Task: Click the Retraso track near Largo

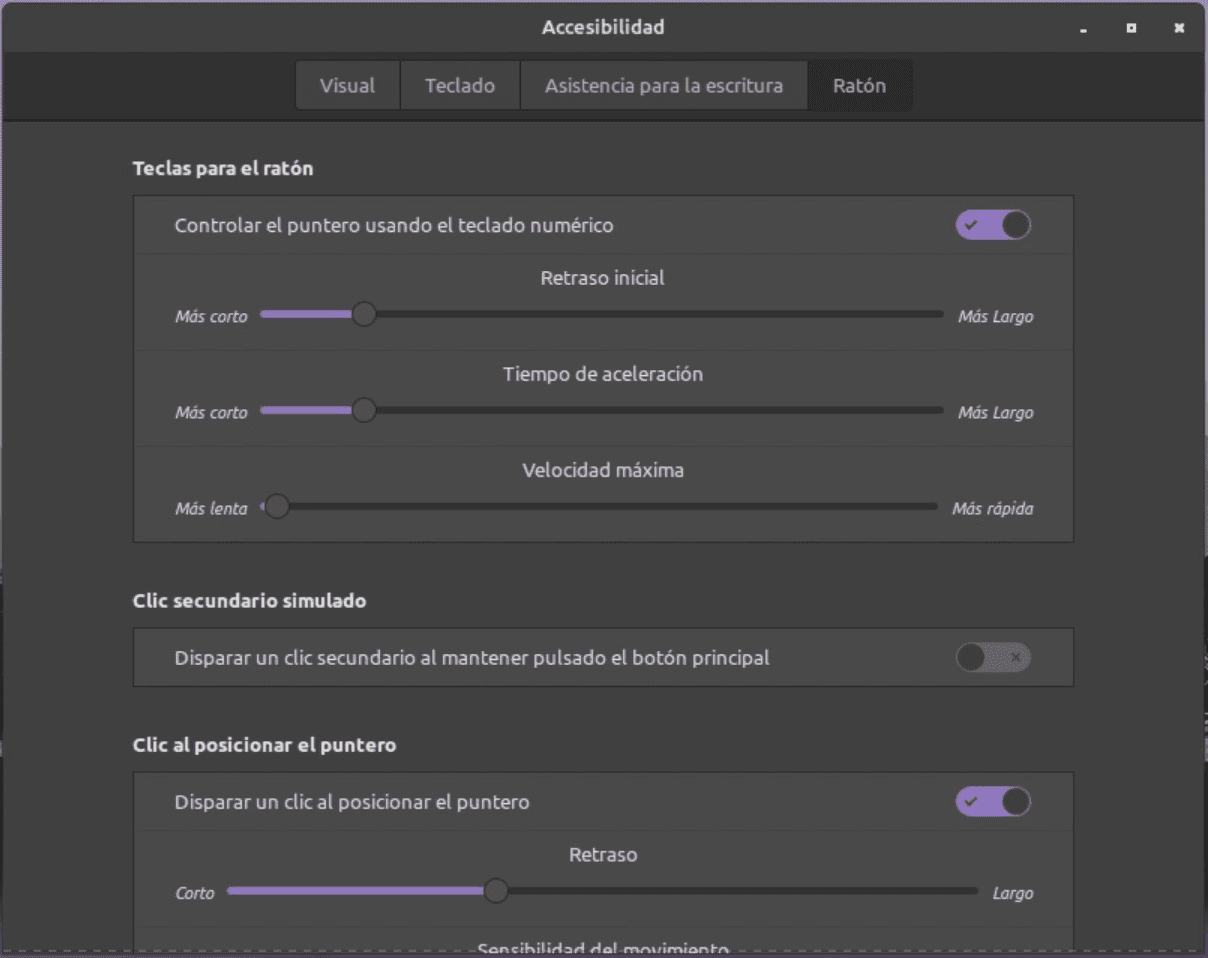Action: point(930,889)
